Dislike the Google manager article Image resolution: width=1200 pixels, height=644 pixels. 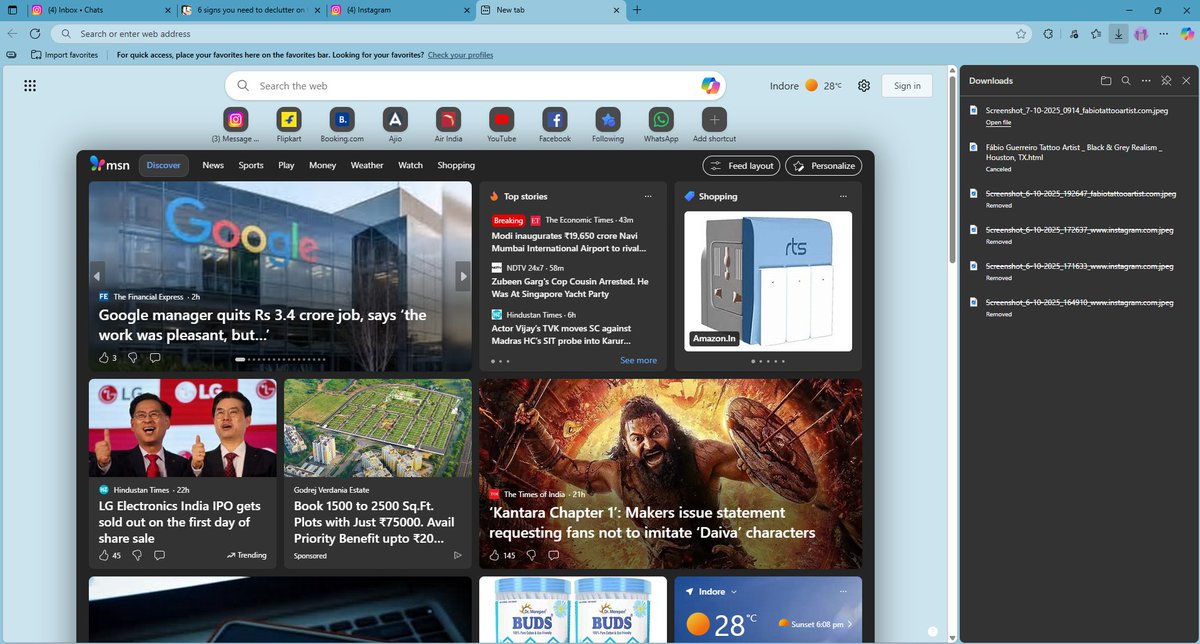(x=133, y=357)
